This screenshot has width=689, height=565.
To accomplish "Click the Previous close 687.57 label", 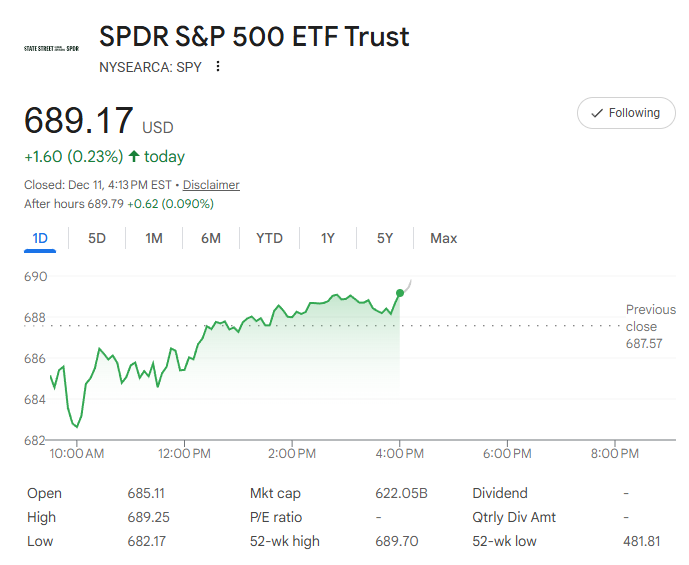I will point(650,327).
